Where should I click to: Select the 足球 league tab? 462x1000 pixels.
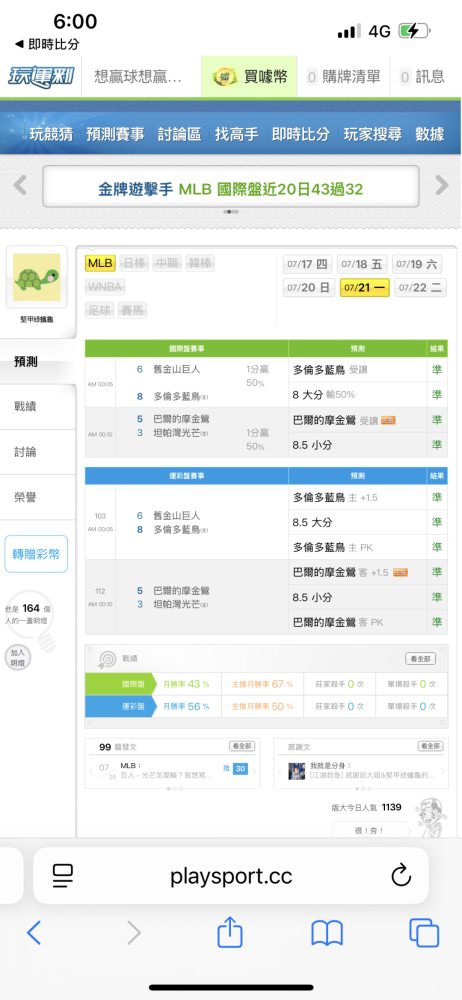point(100,311)
